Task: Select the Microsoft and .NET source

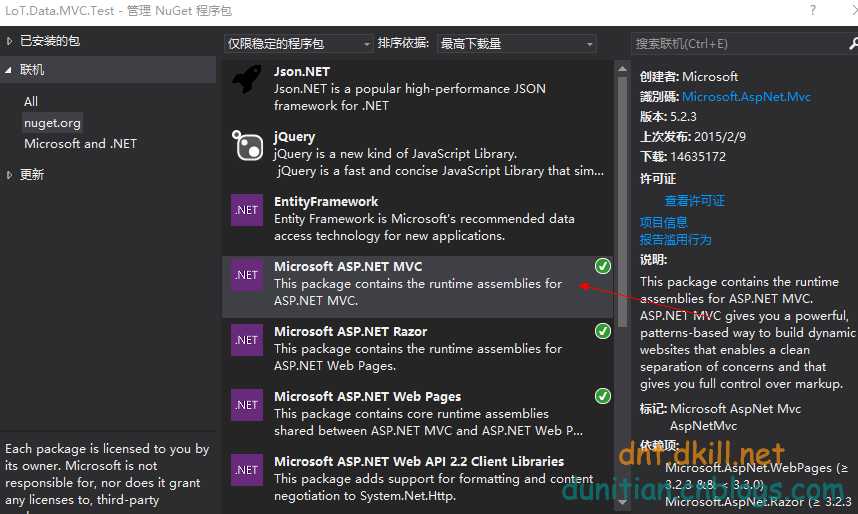Action: (80, 143)
